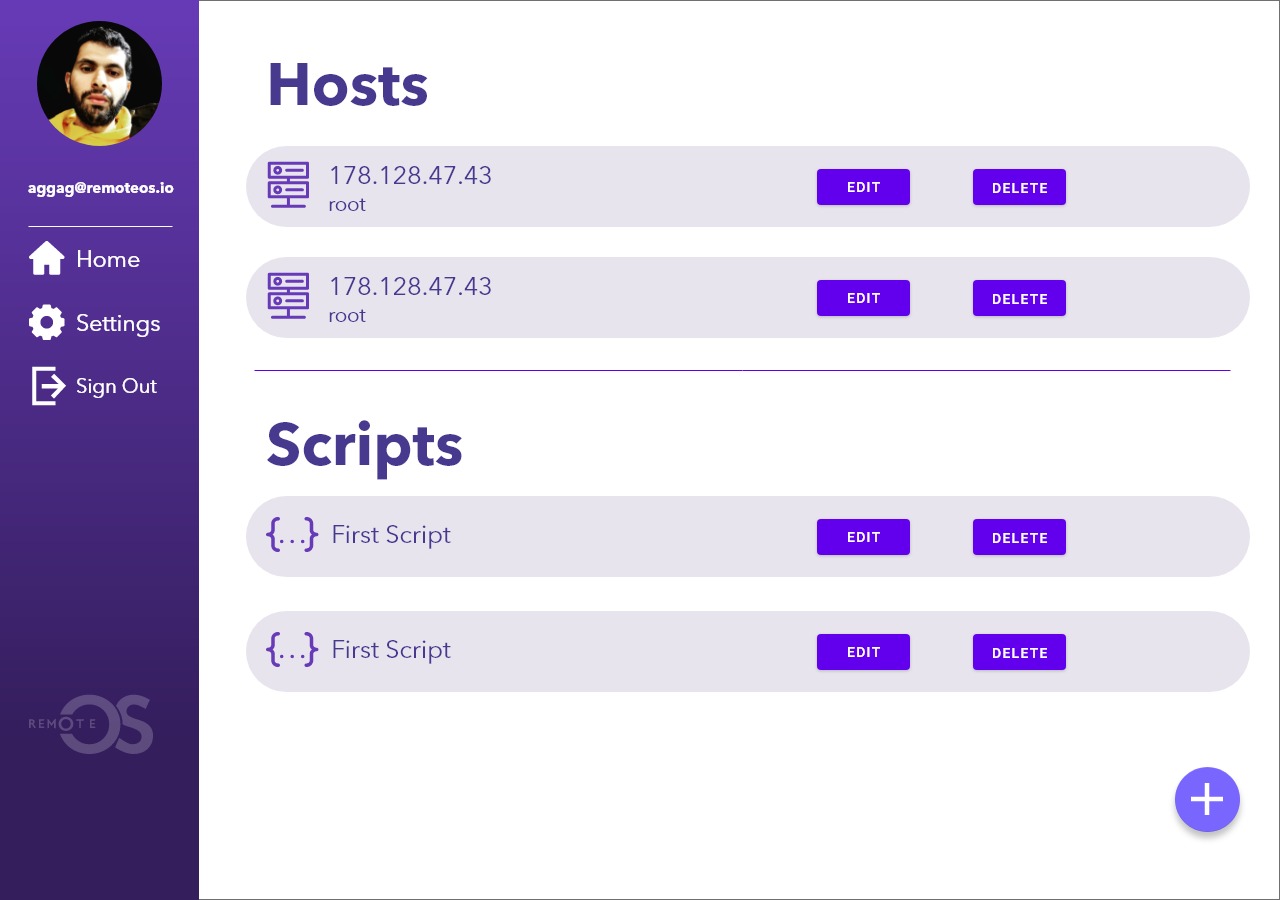Go to the Home menu label
Image resolution: width=1280 pixels, height=900 pixels.
(108, 260)
